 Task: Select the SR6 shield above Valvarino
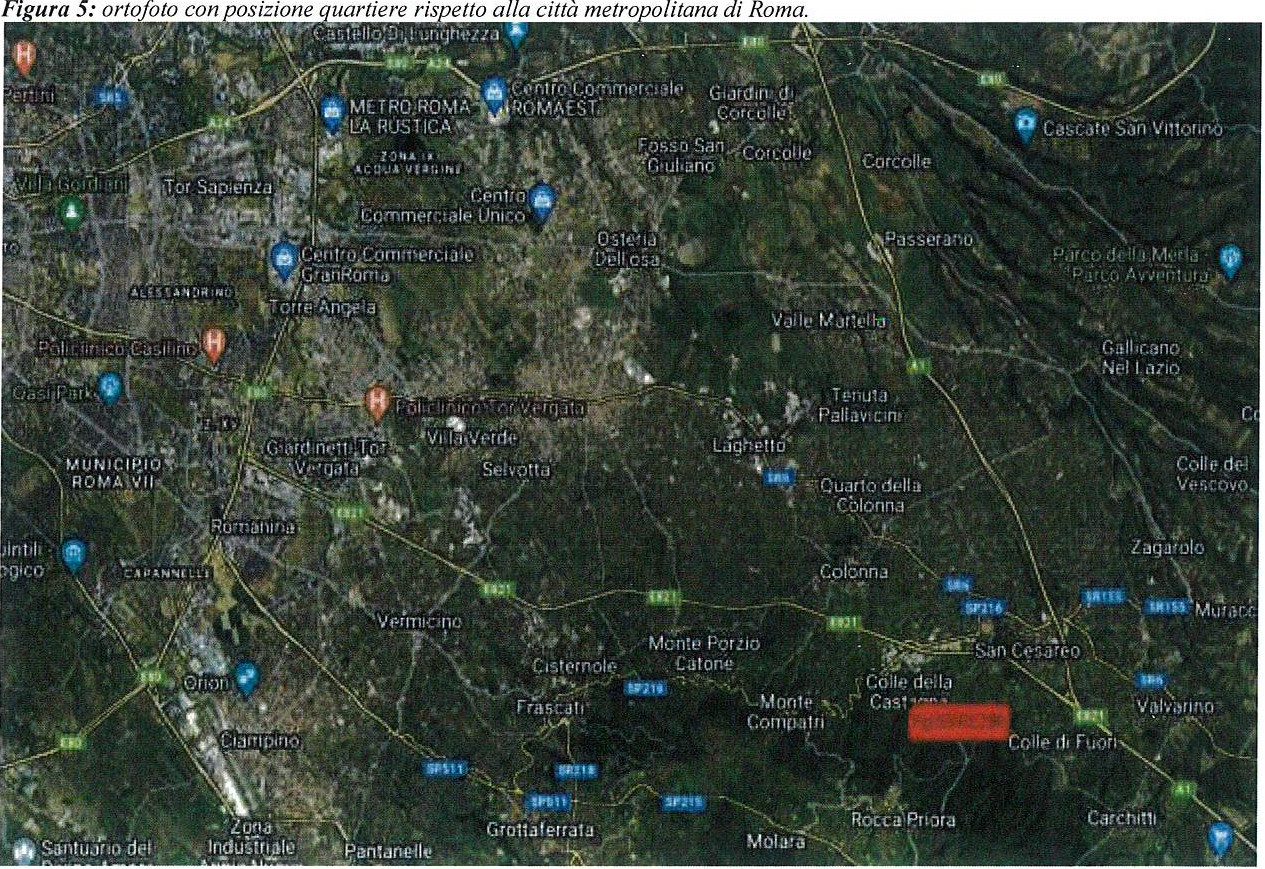pyautogui.click(x=1152, y=680)
